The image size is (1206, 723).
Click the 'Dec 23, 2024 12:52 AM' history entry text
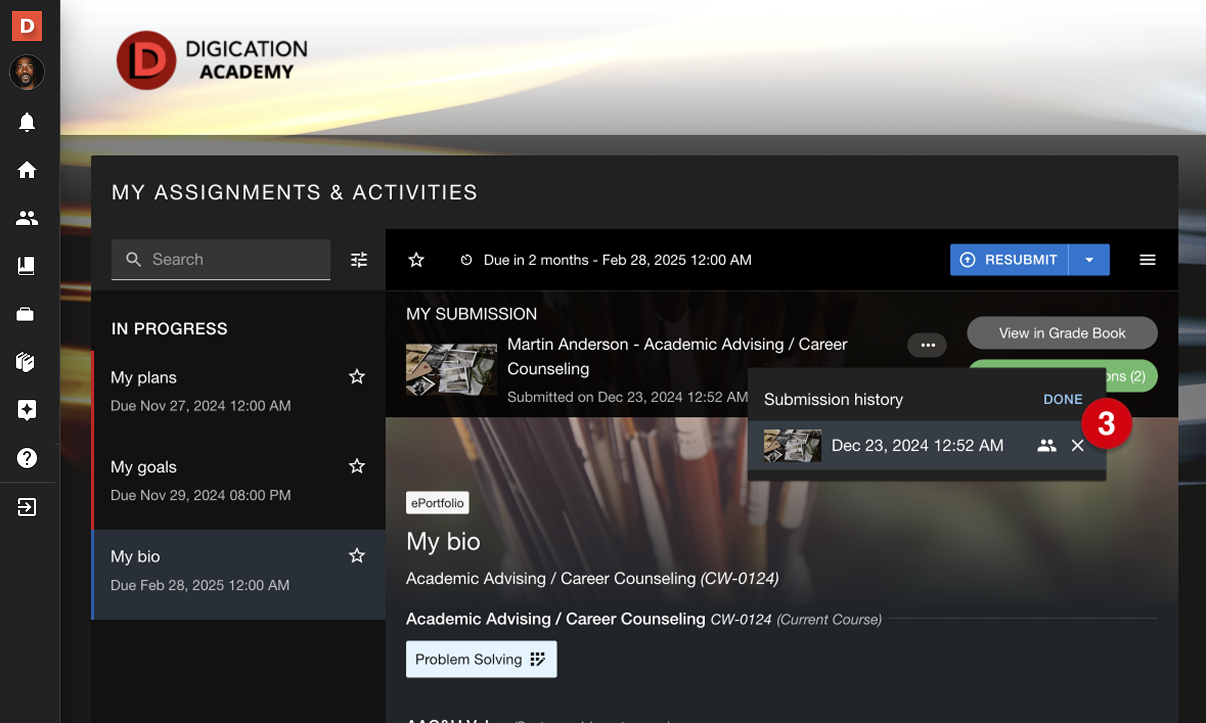[x=917, y=446]
